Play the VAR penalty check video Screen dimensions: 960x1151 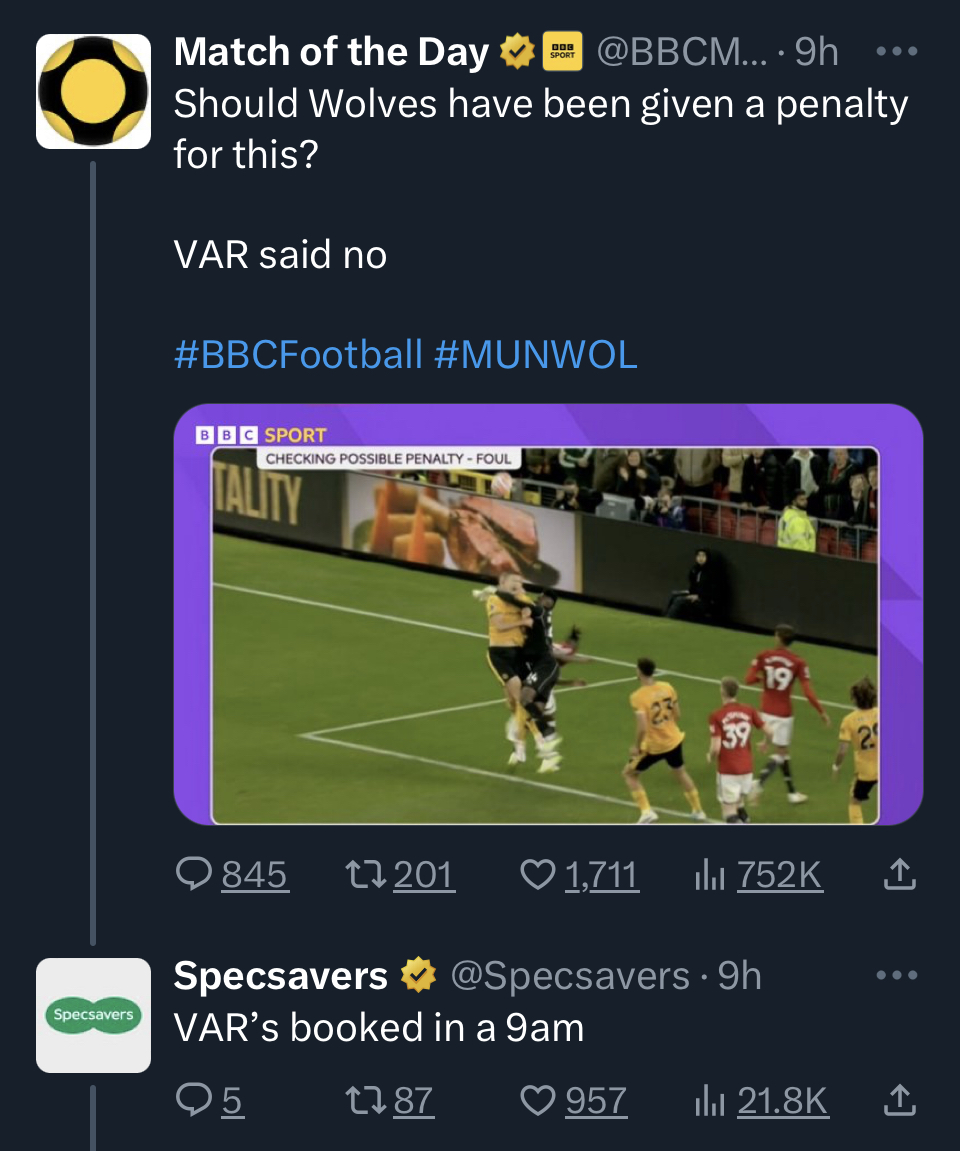(x=547, y=614)
